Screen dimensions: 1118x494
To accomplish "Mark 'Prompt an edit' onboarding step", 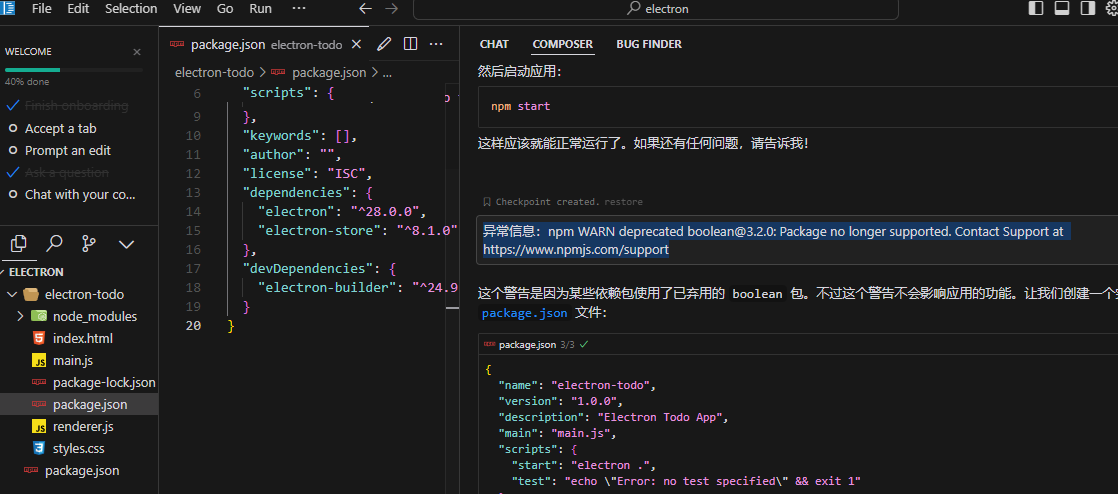I will coord(14,150).
